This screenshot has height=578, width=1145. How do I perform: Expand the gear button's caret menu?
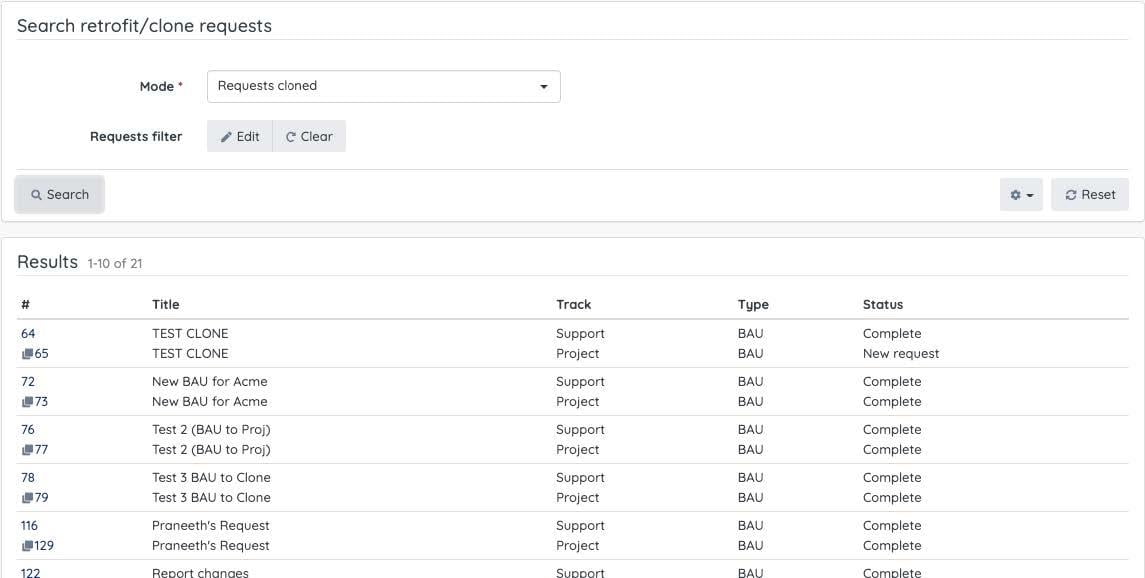click(1028, 194)
